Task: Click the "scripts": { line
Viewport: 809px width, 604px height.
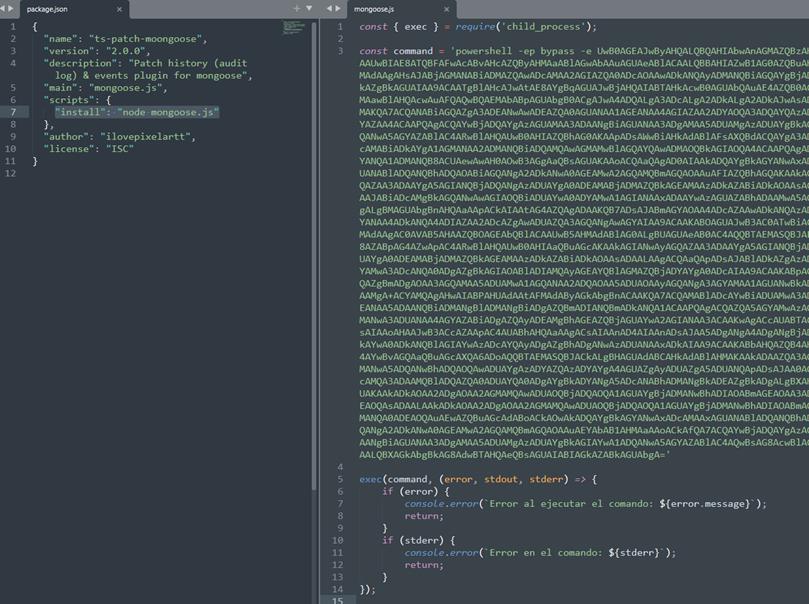Action: [77, 100]
